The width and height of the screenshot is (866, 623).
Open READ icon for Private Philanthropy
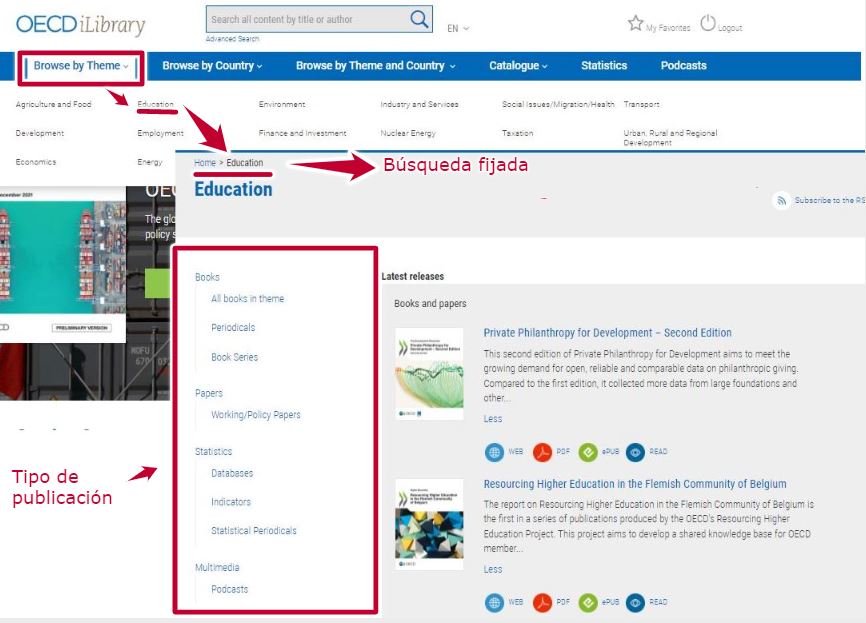click(x=635, y=452)
